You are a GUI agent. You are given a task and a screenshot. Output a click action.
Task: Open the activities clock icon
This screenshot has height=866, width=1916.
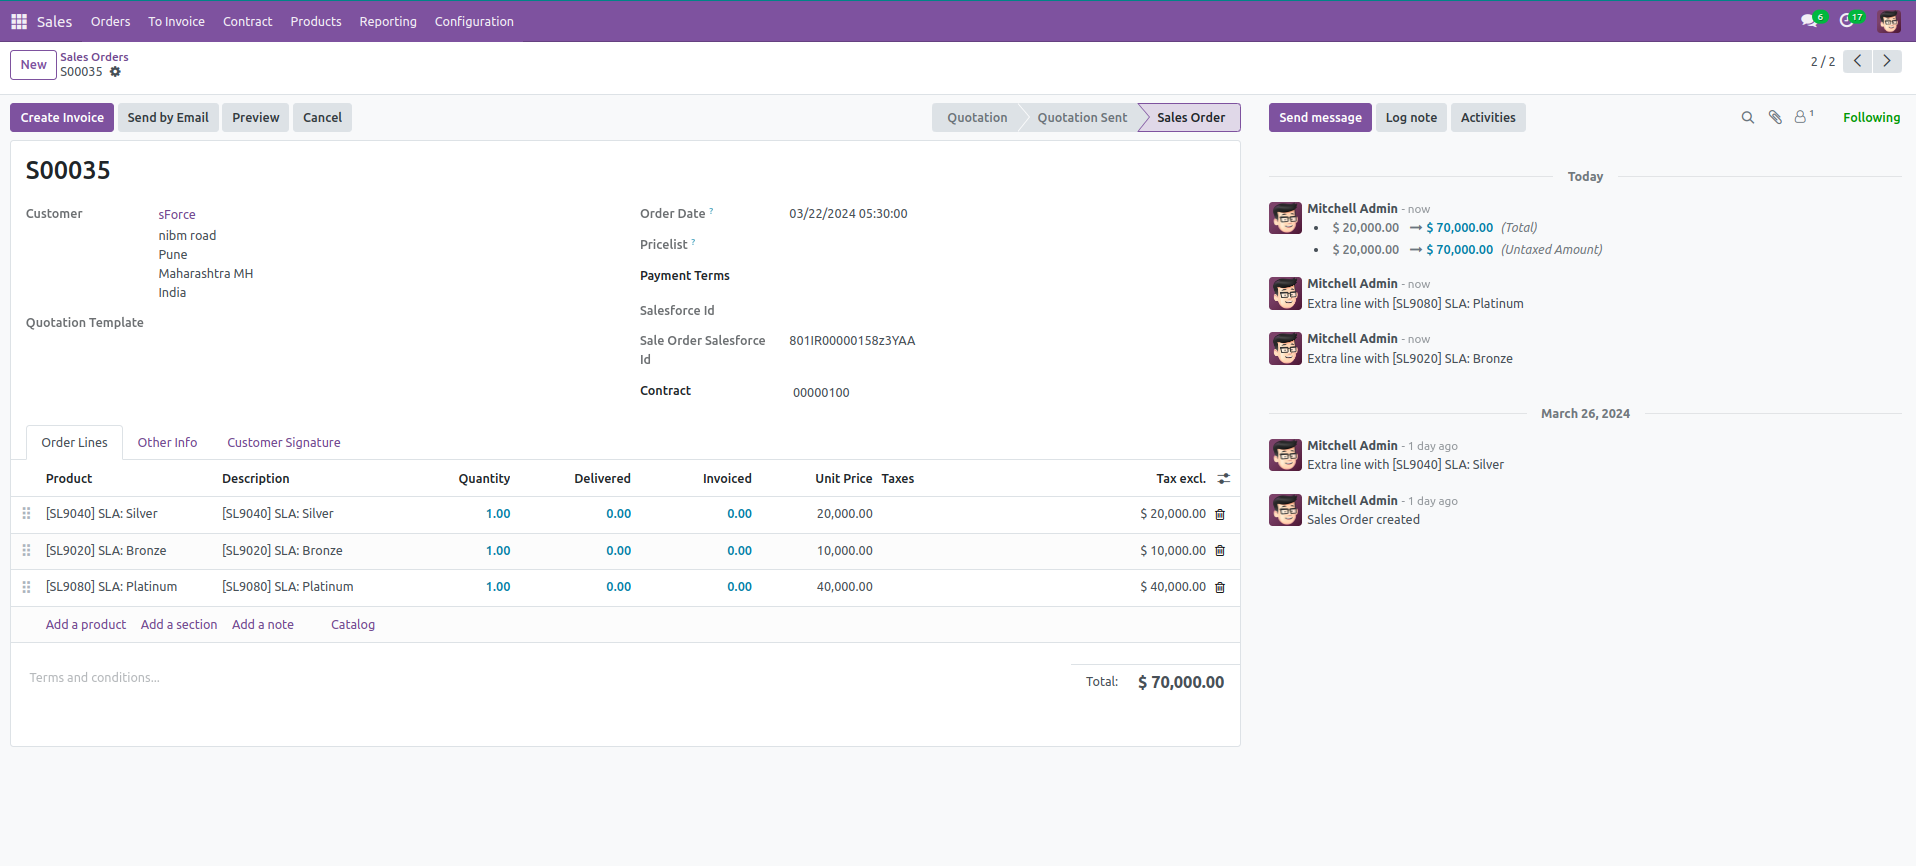pos(1849,20)
